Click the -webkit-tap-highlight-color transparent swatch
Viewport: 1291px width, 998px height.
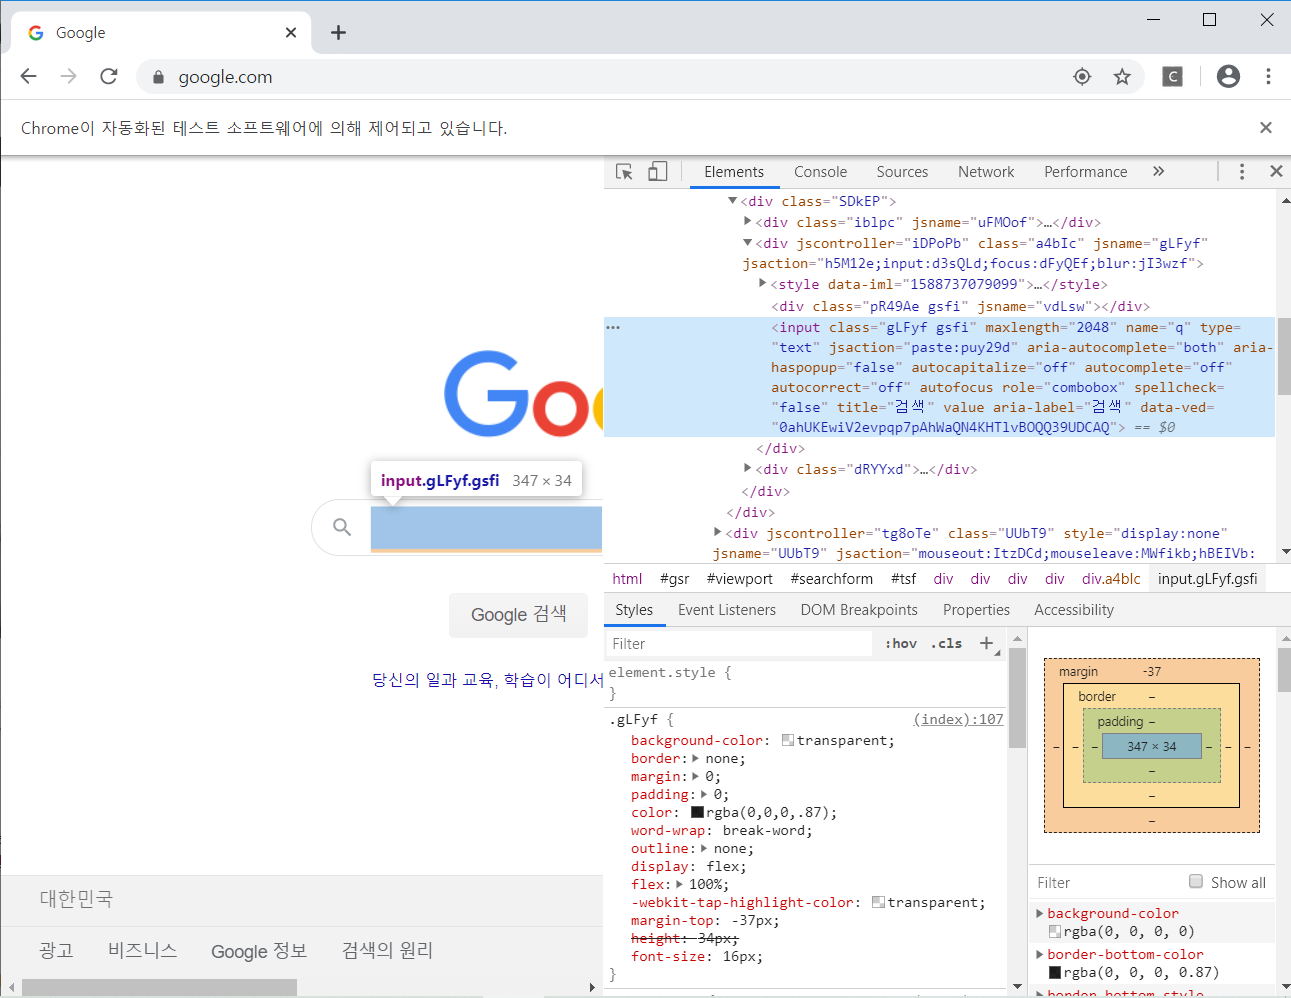(x=878, y=902)
